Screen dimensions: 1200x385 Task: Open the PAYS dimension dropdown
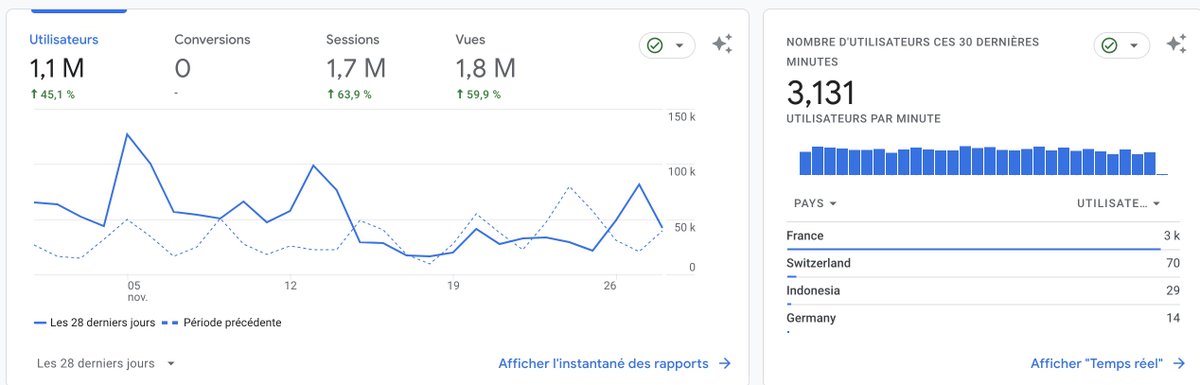coord(815,203)
